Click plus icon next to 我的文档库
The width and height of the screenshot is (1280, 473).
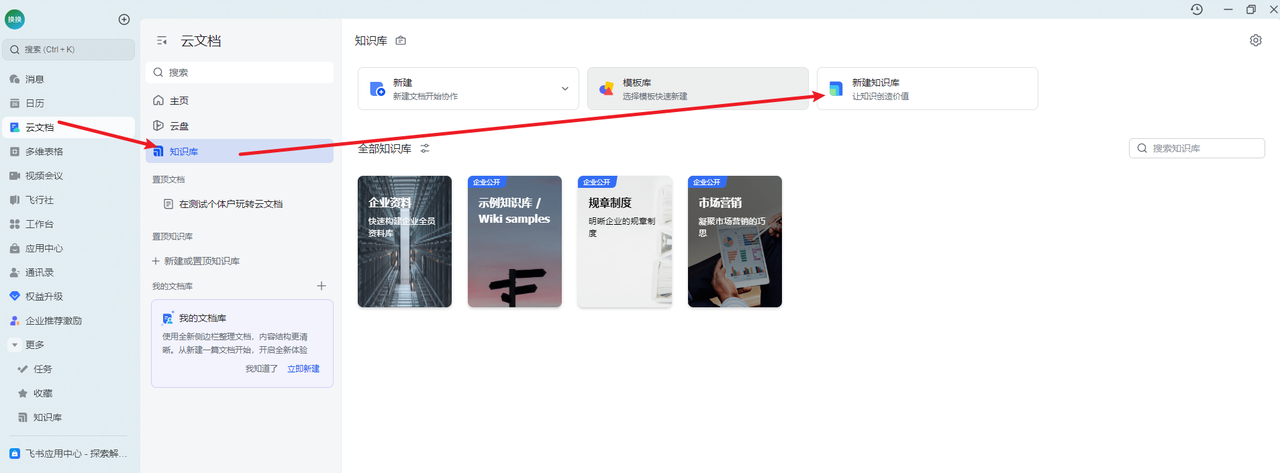(x=322, y=286)
